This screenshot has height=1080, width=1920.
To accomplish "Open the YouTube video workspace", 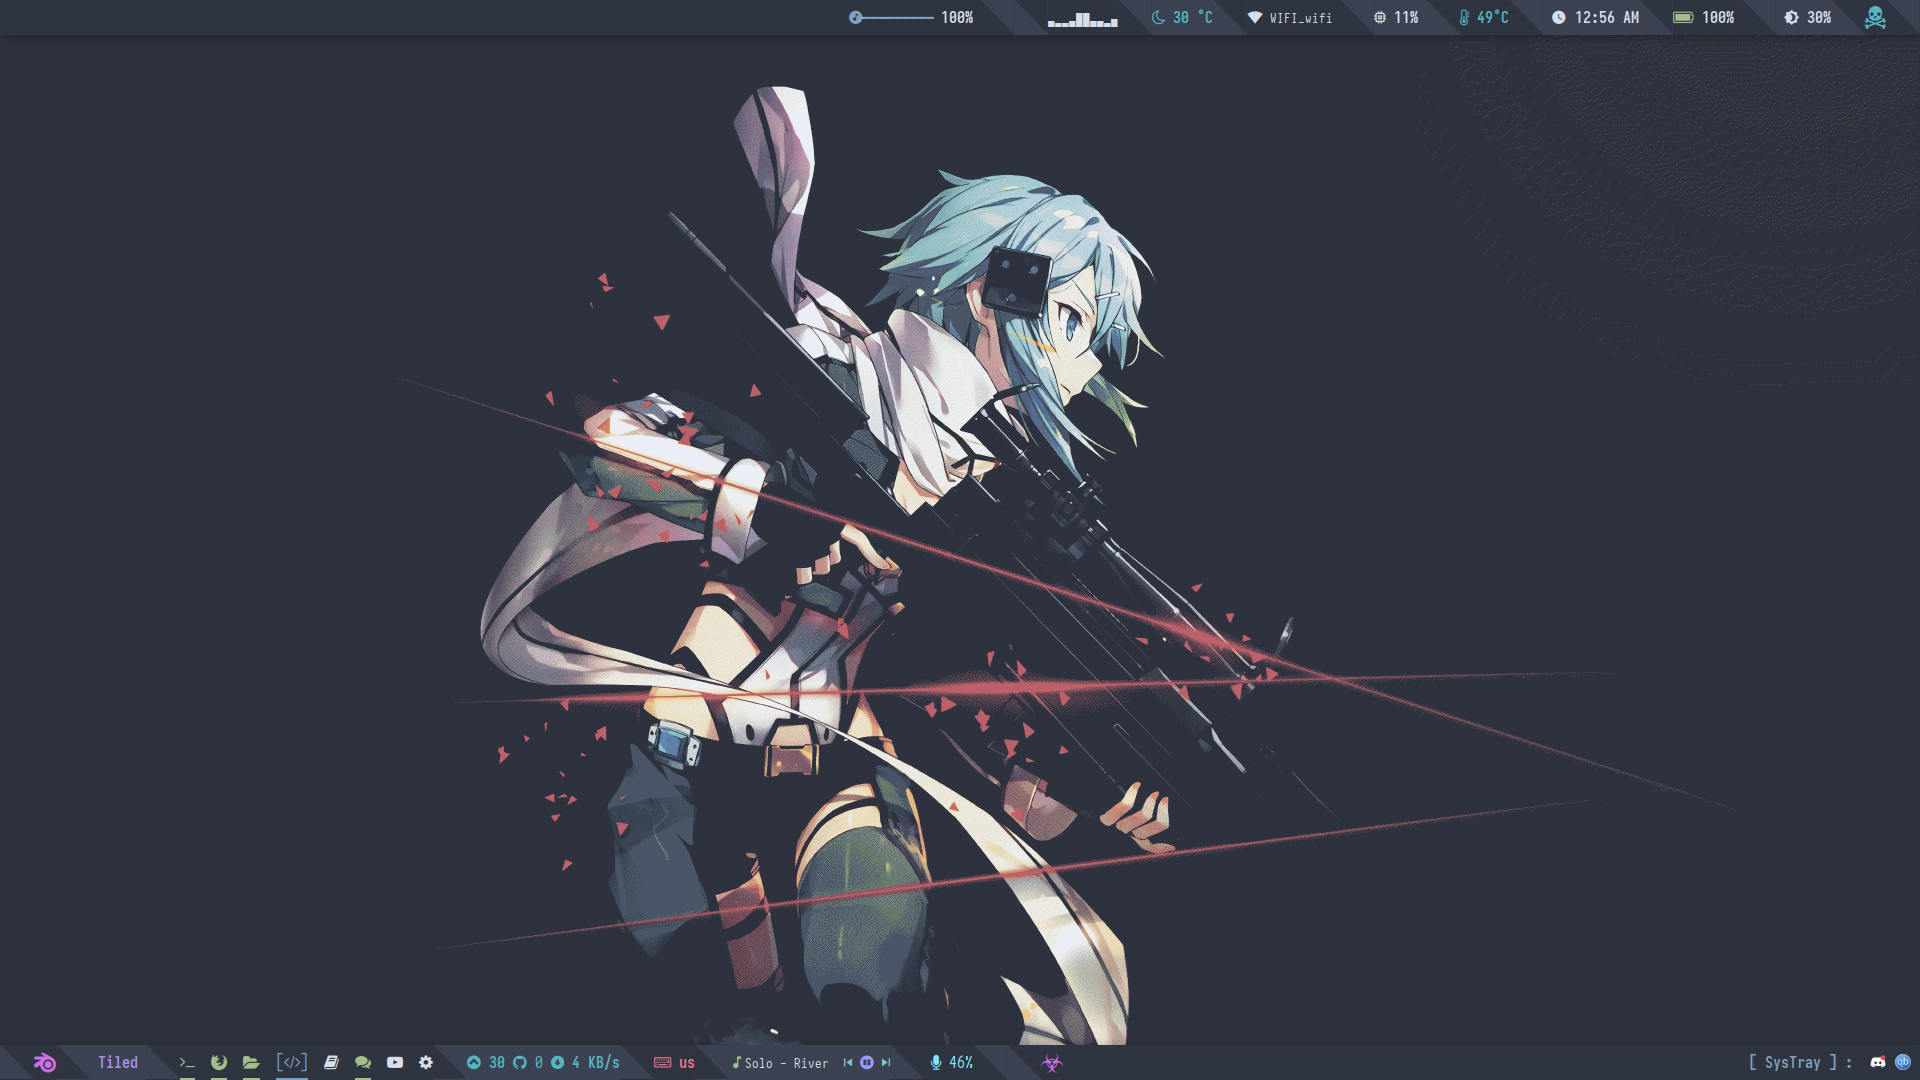I will point(395,1063).
